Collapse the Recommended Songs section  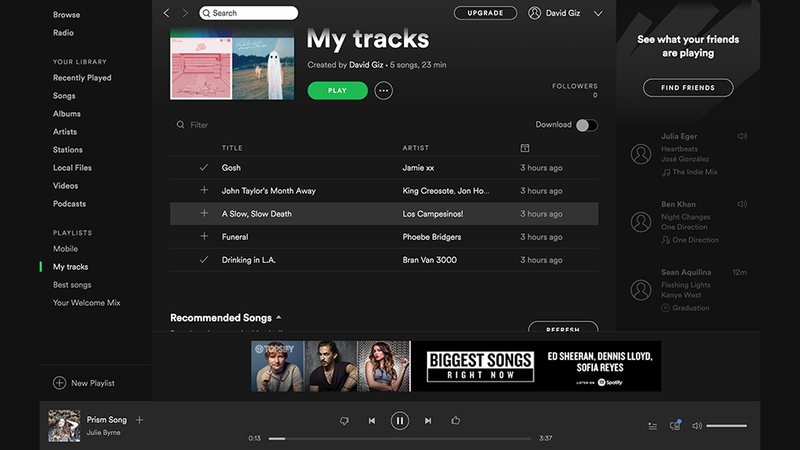pyautogui.click(x=279, y=317)
